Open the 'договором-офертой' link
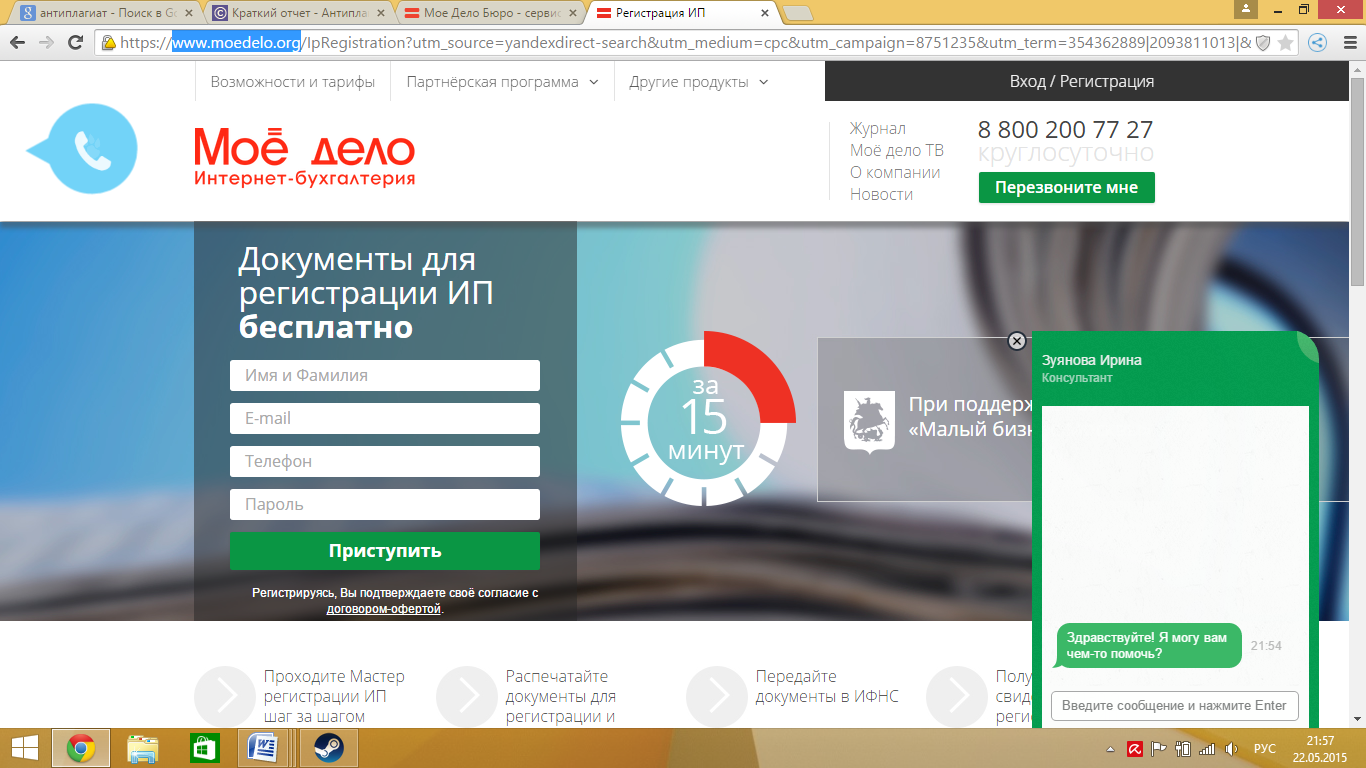 (384, 608)
